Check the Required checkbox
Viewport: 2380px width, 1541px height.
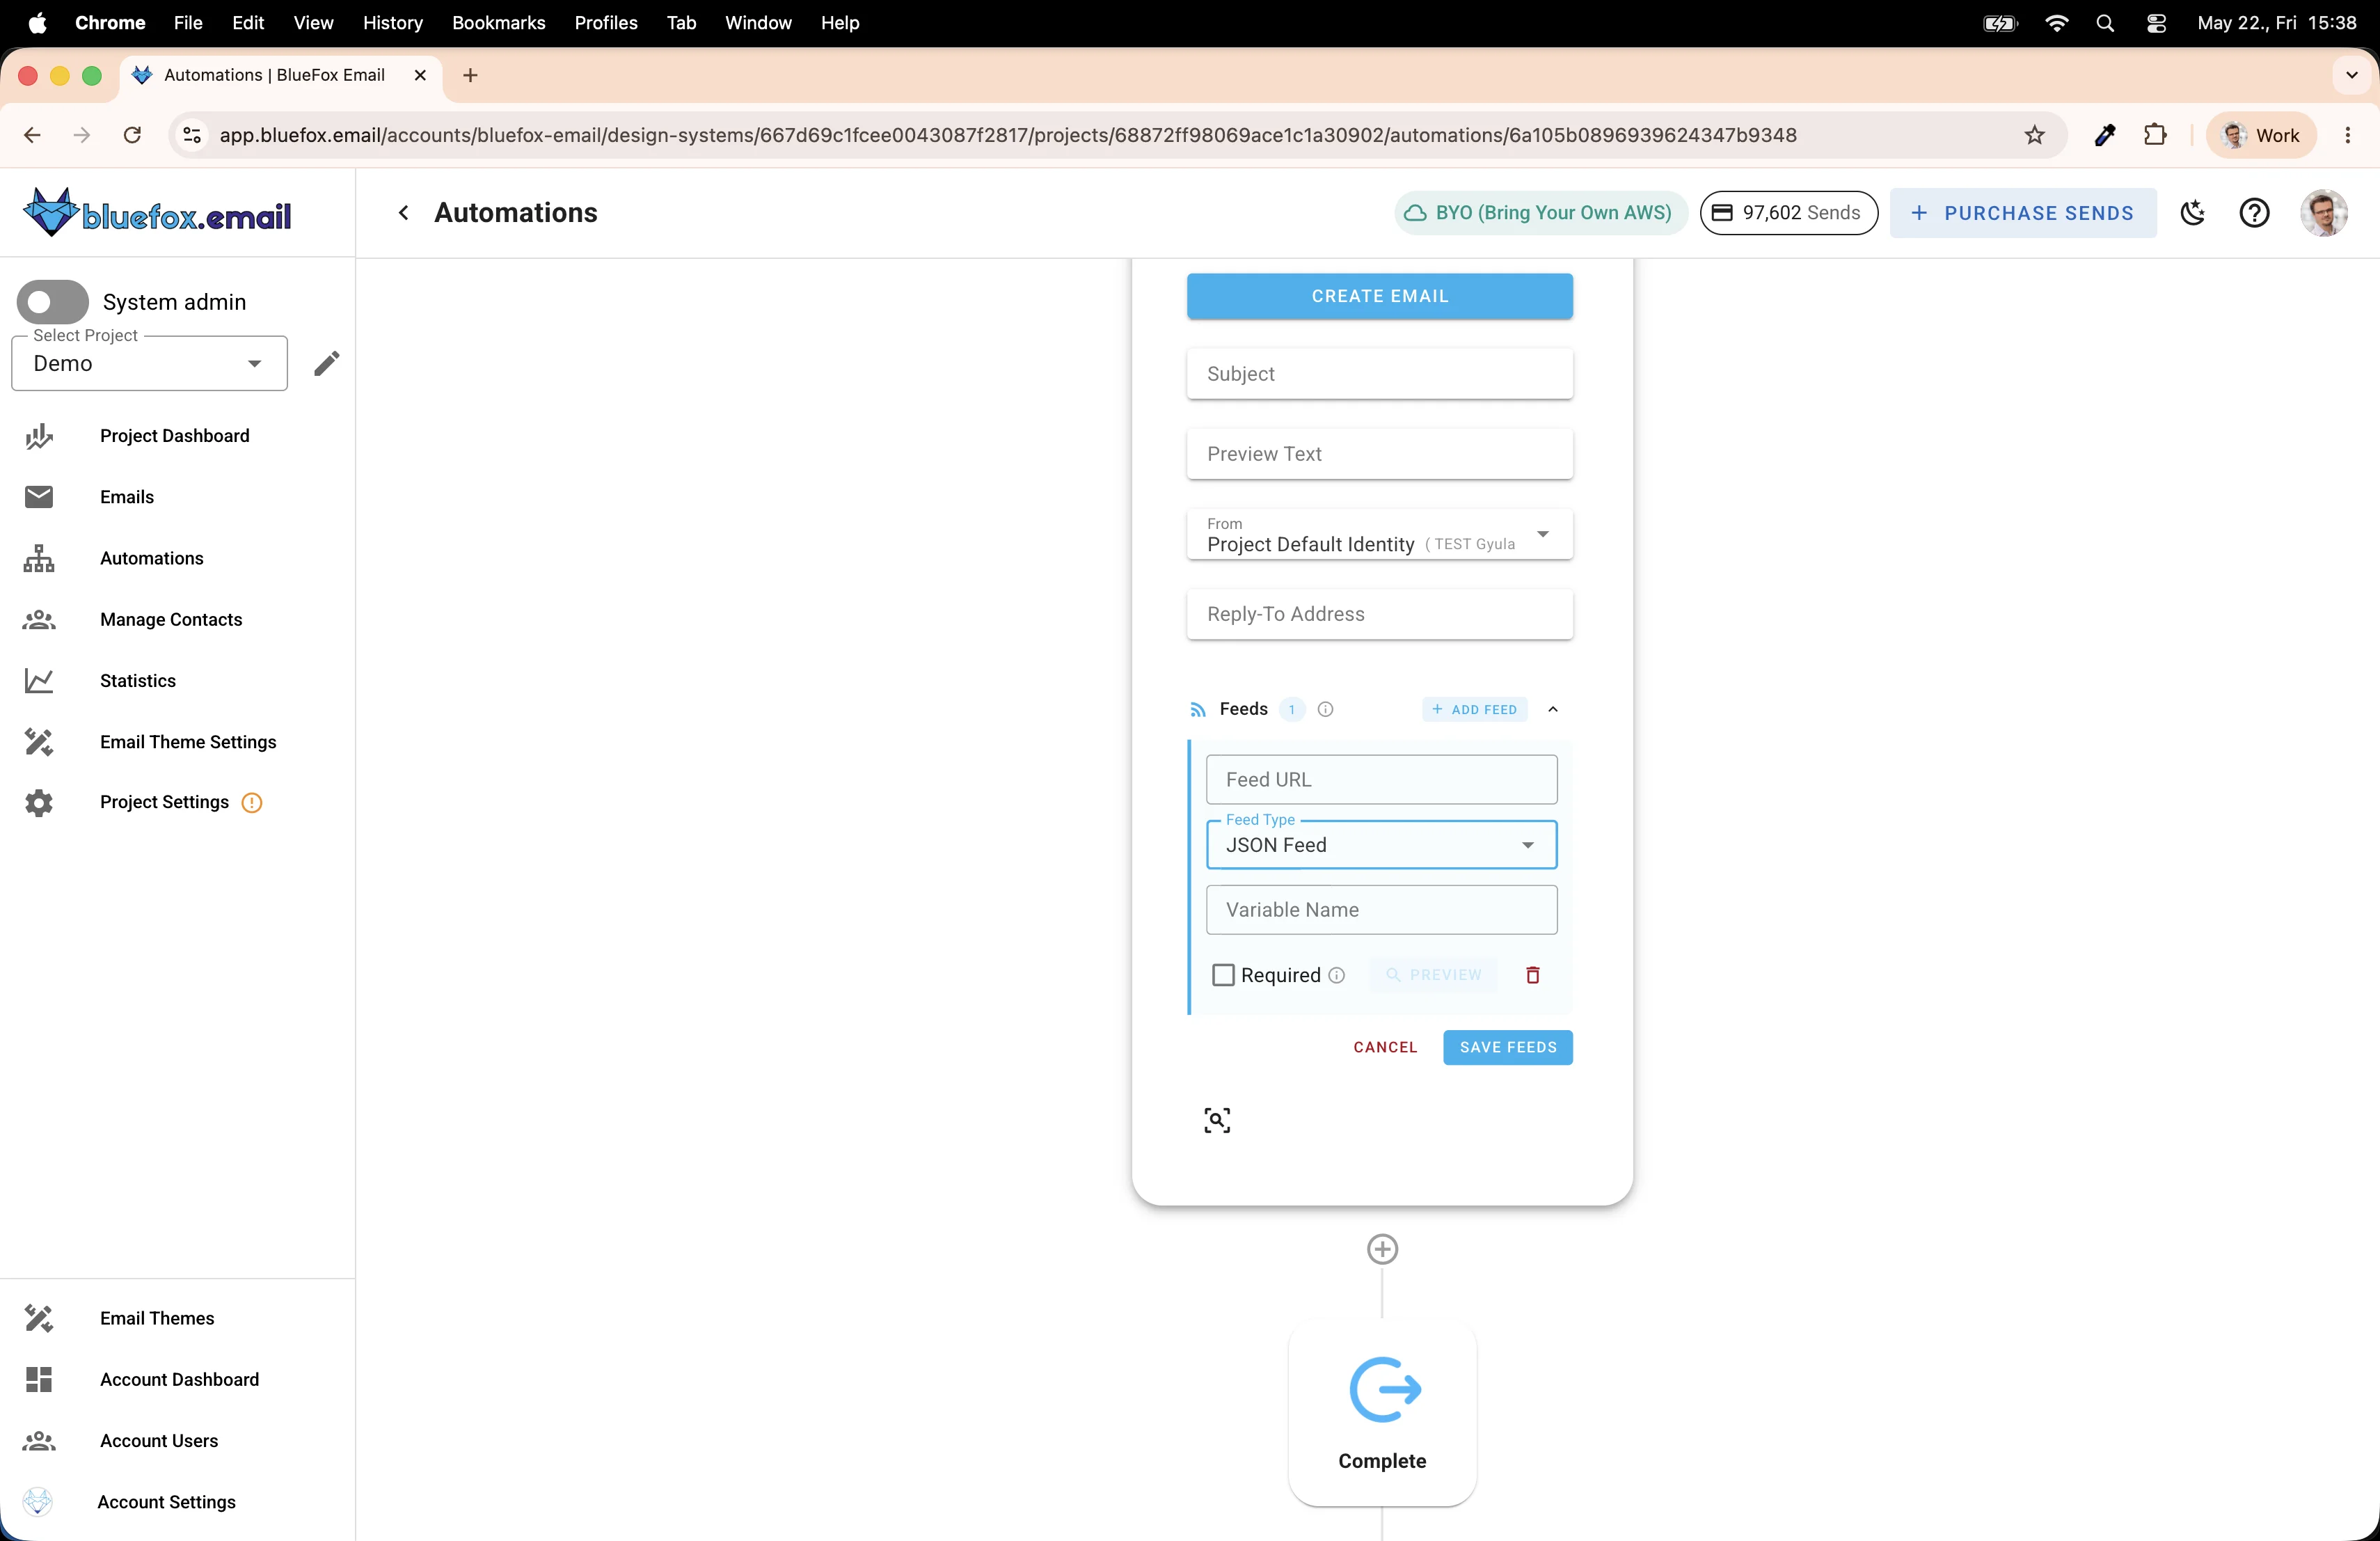point(1223,975)
